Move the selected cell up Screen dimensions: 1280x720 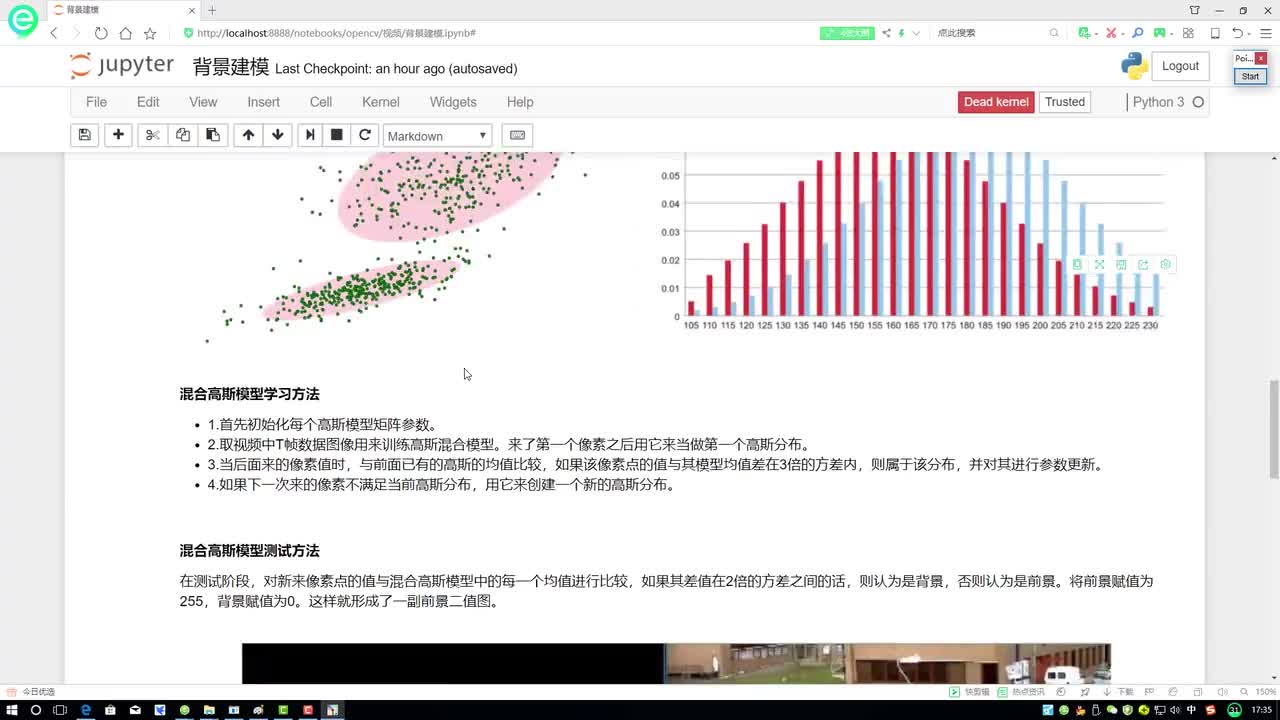tap(248, 135)
